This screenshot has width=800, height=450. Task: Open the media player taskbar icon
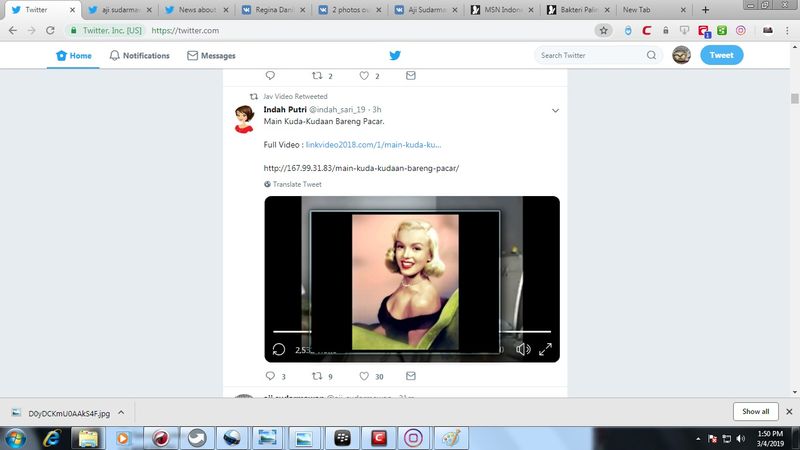[123, 438]
